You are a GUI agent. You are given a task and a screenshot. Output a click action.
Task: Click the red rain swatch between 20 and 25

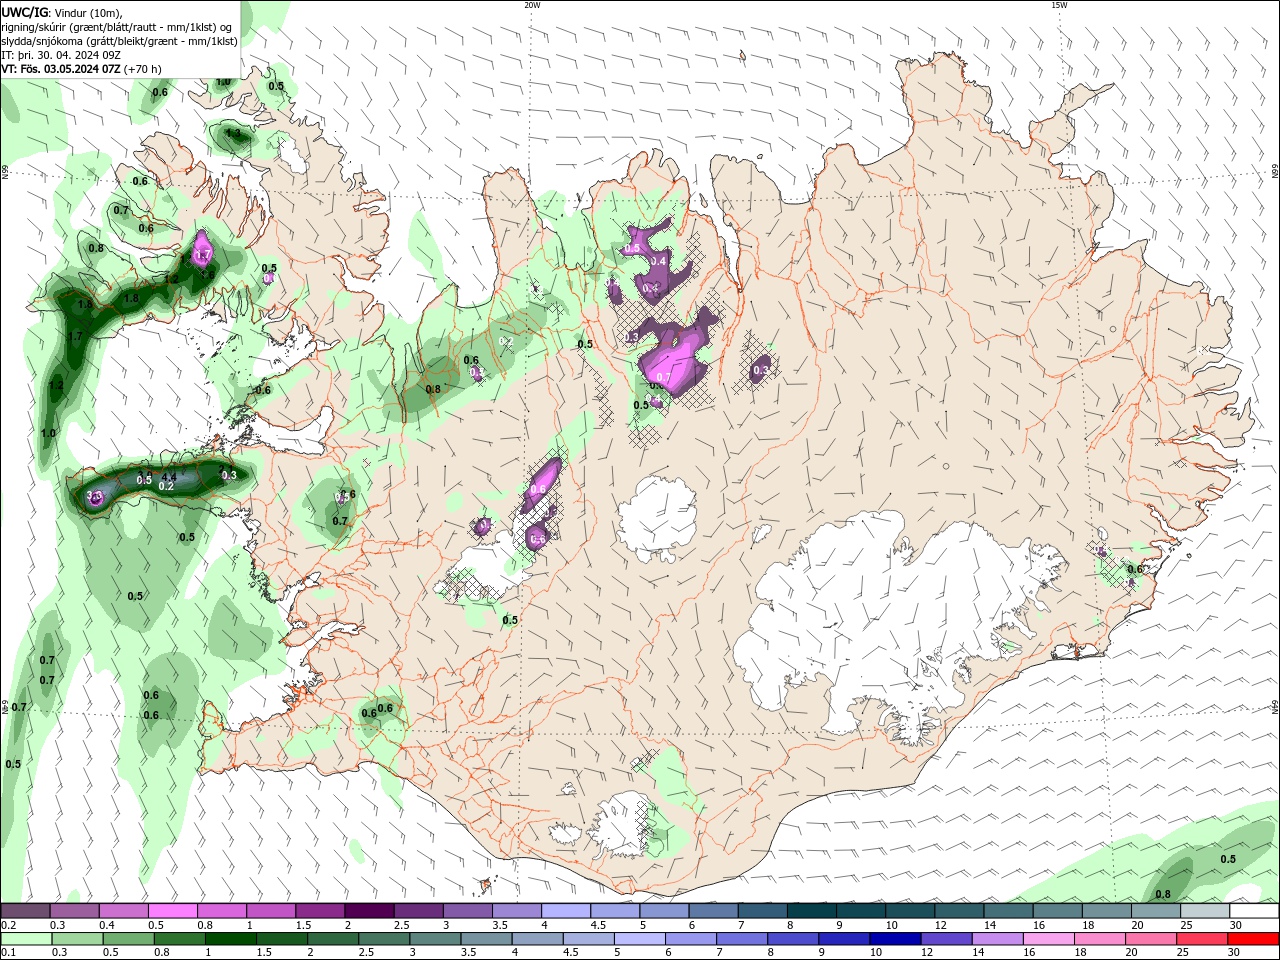click(x=1151, y=939)
